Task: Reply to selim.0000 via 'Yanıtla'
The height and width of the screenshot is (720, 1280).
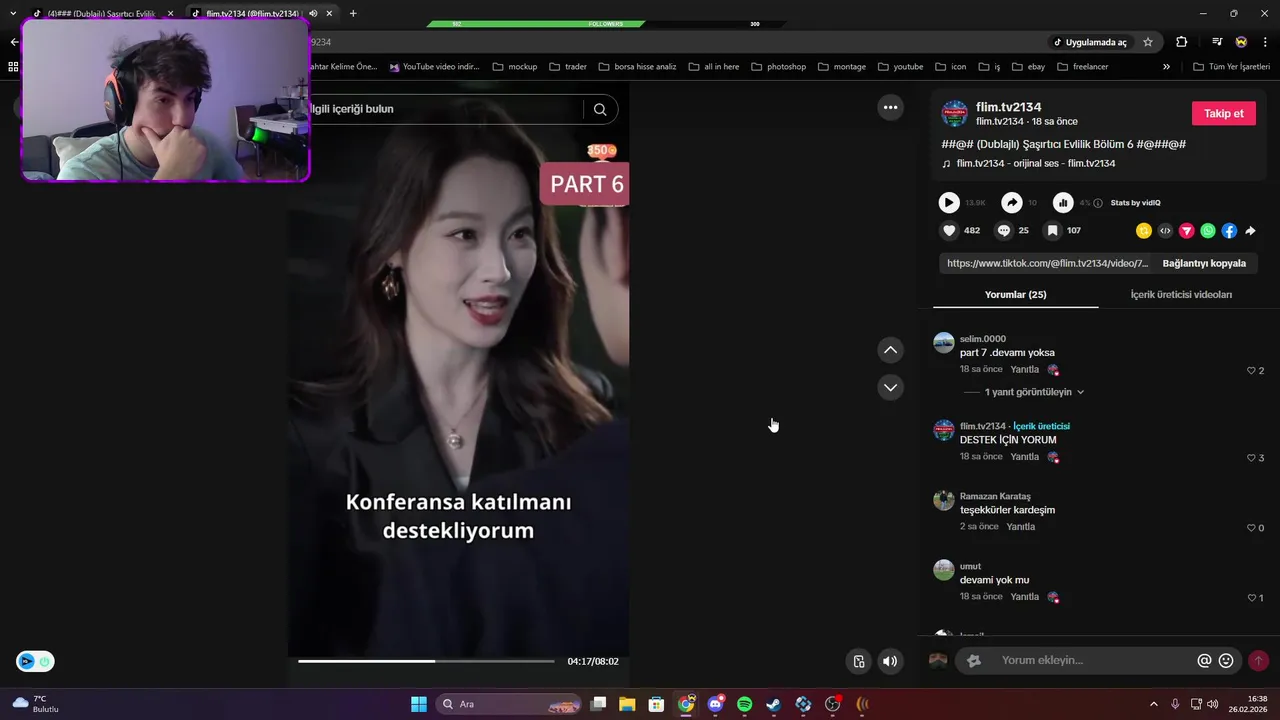Action: pyautogui.click(x=1025, y=369)
